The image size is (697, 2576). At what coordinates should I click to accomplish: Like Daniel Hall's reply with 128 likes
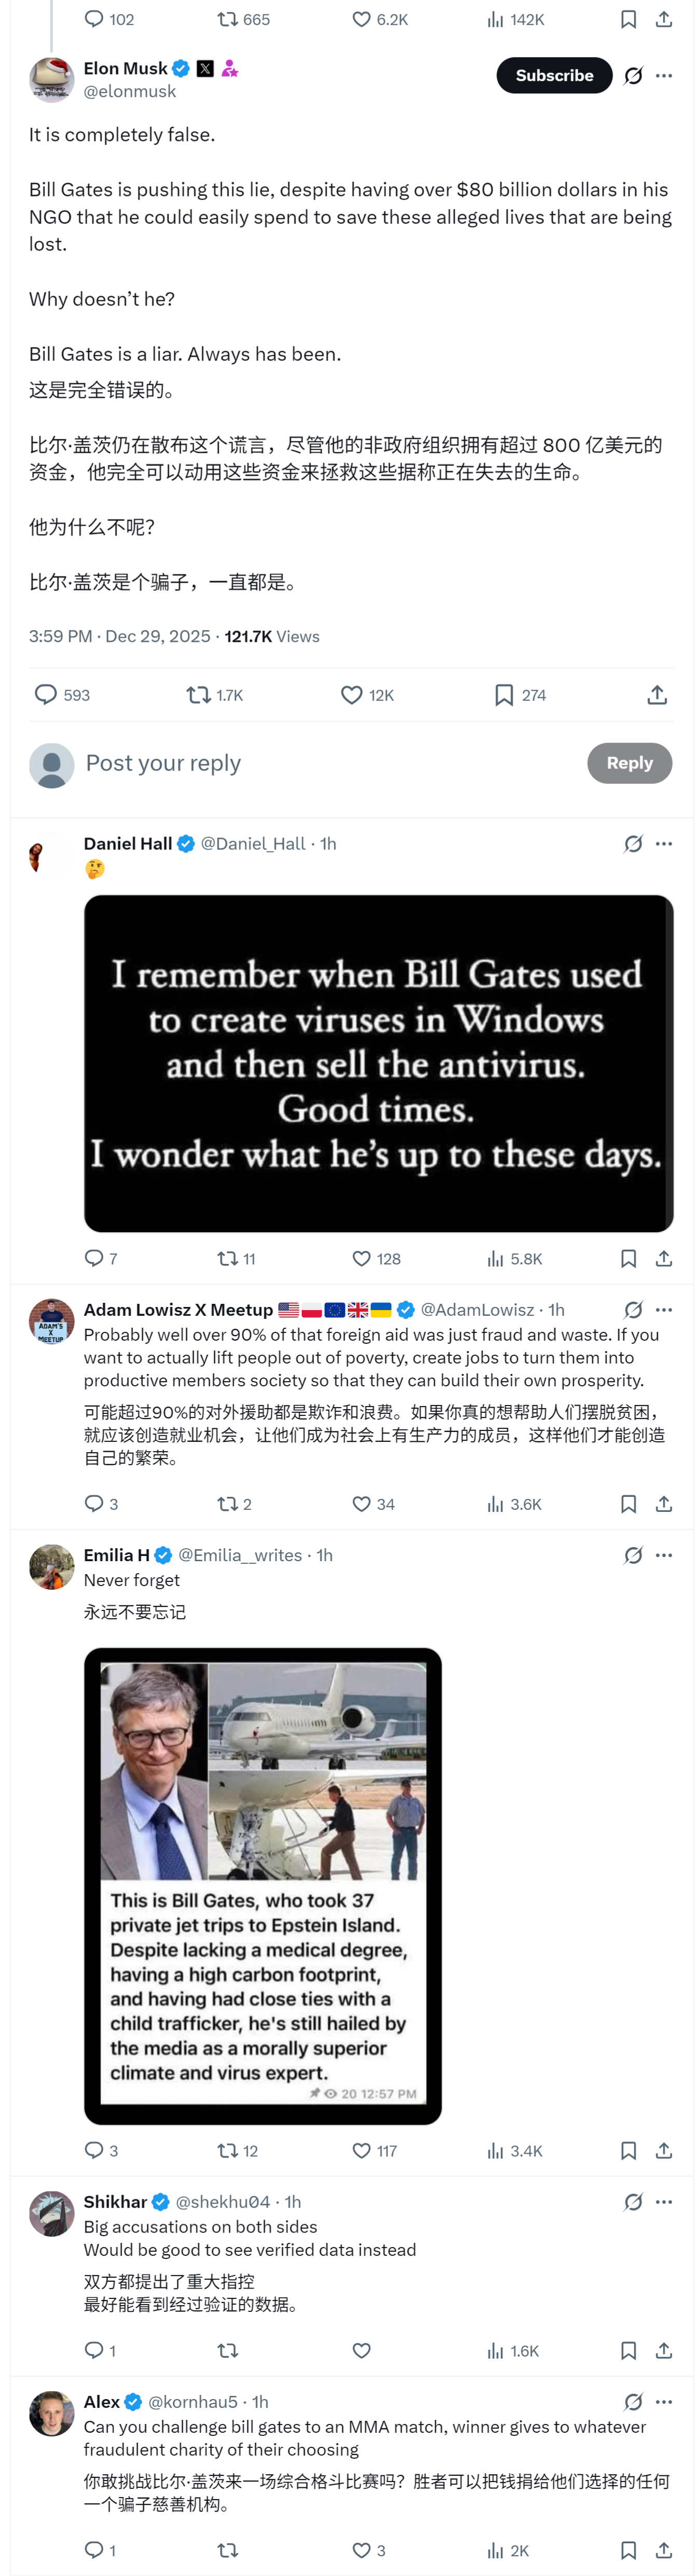coord(362,1259)
